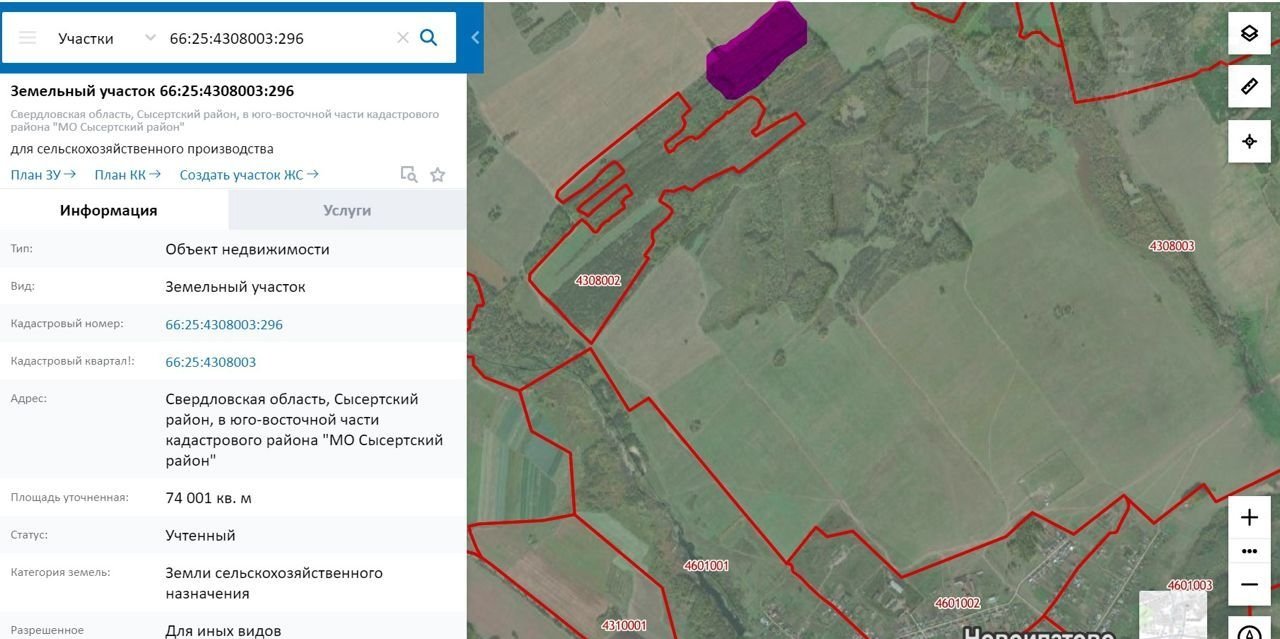1280x639 pixels.
Task: Click Создать участок ЖС link
Action: pos(249,175)
